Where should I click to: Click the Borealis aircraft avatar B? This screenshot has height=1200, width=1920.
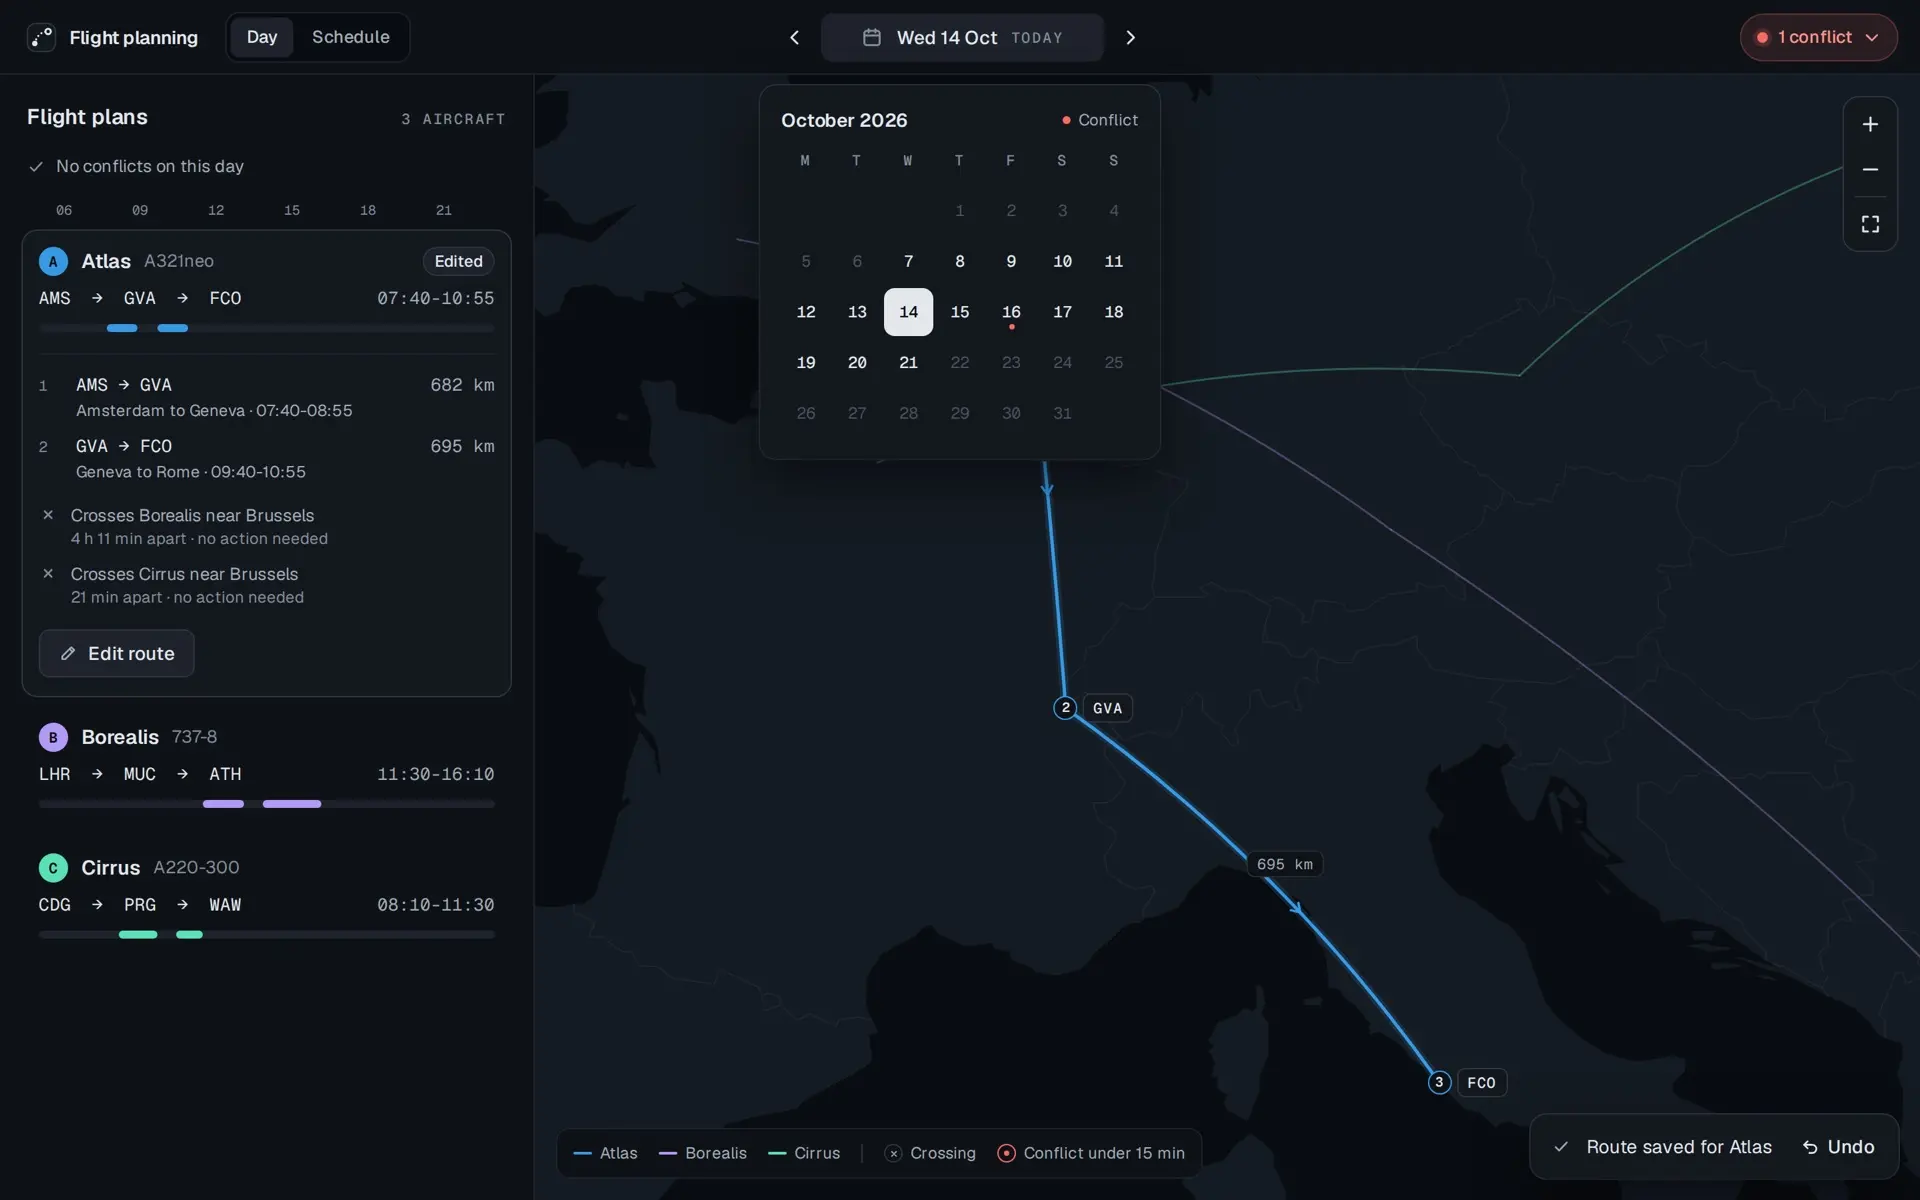(53, 737)
